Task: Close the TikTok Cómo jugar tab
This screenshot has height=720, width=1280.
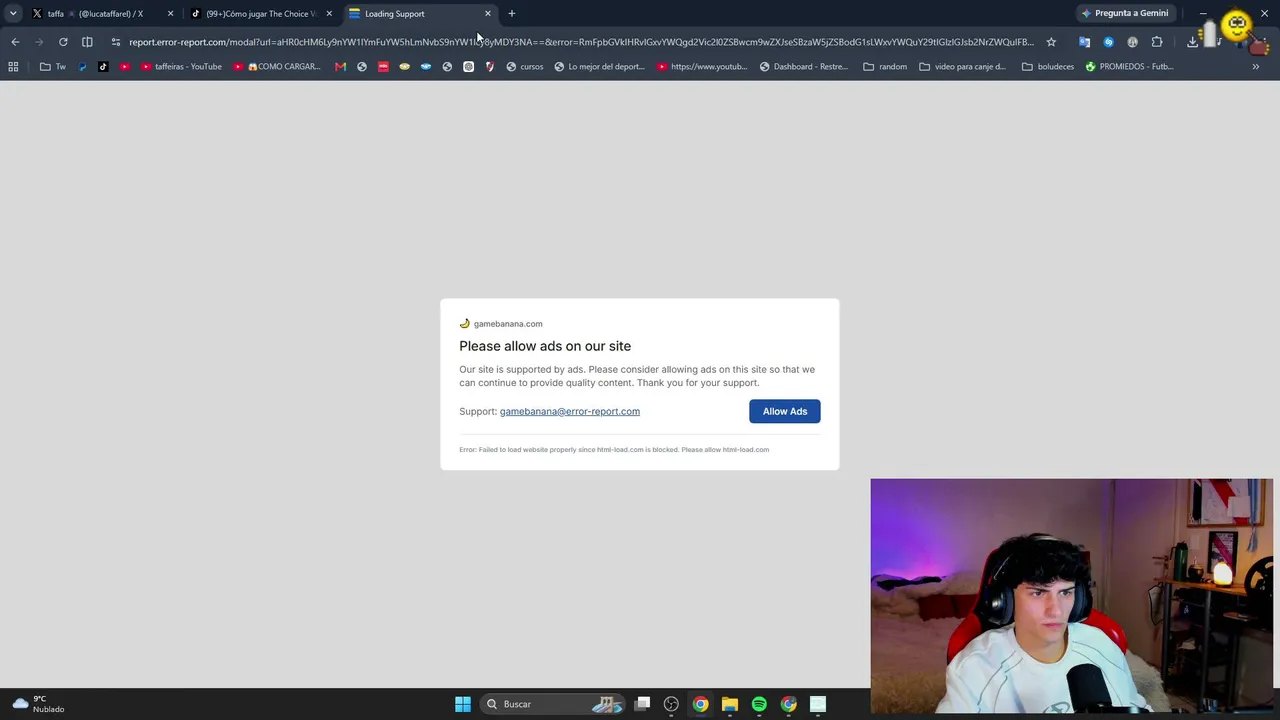Action: (x=329, y=14)
